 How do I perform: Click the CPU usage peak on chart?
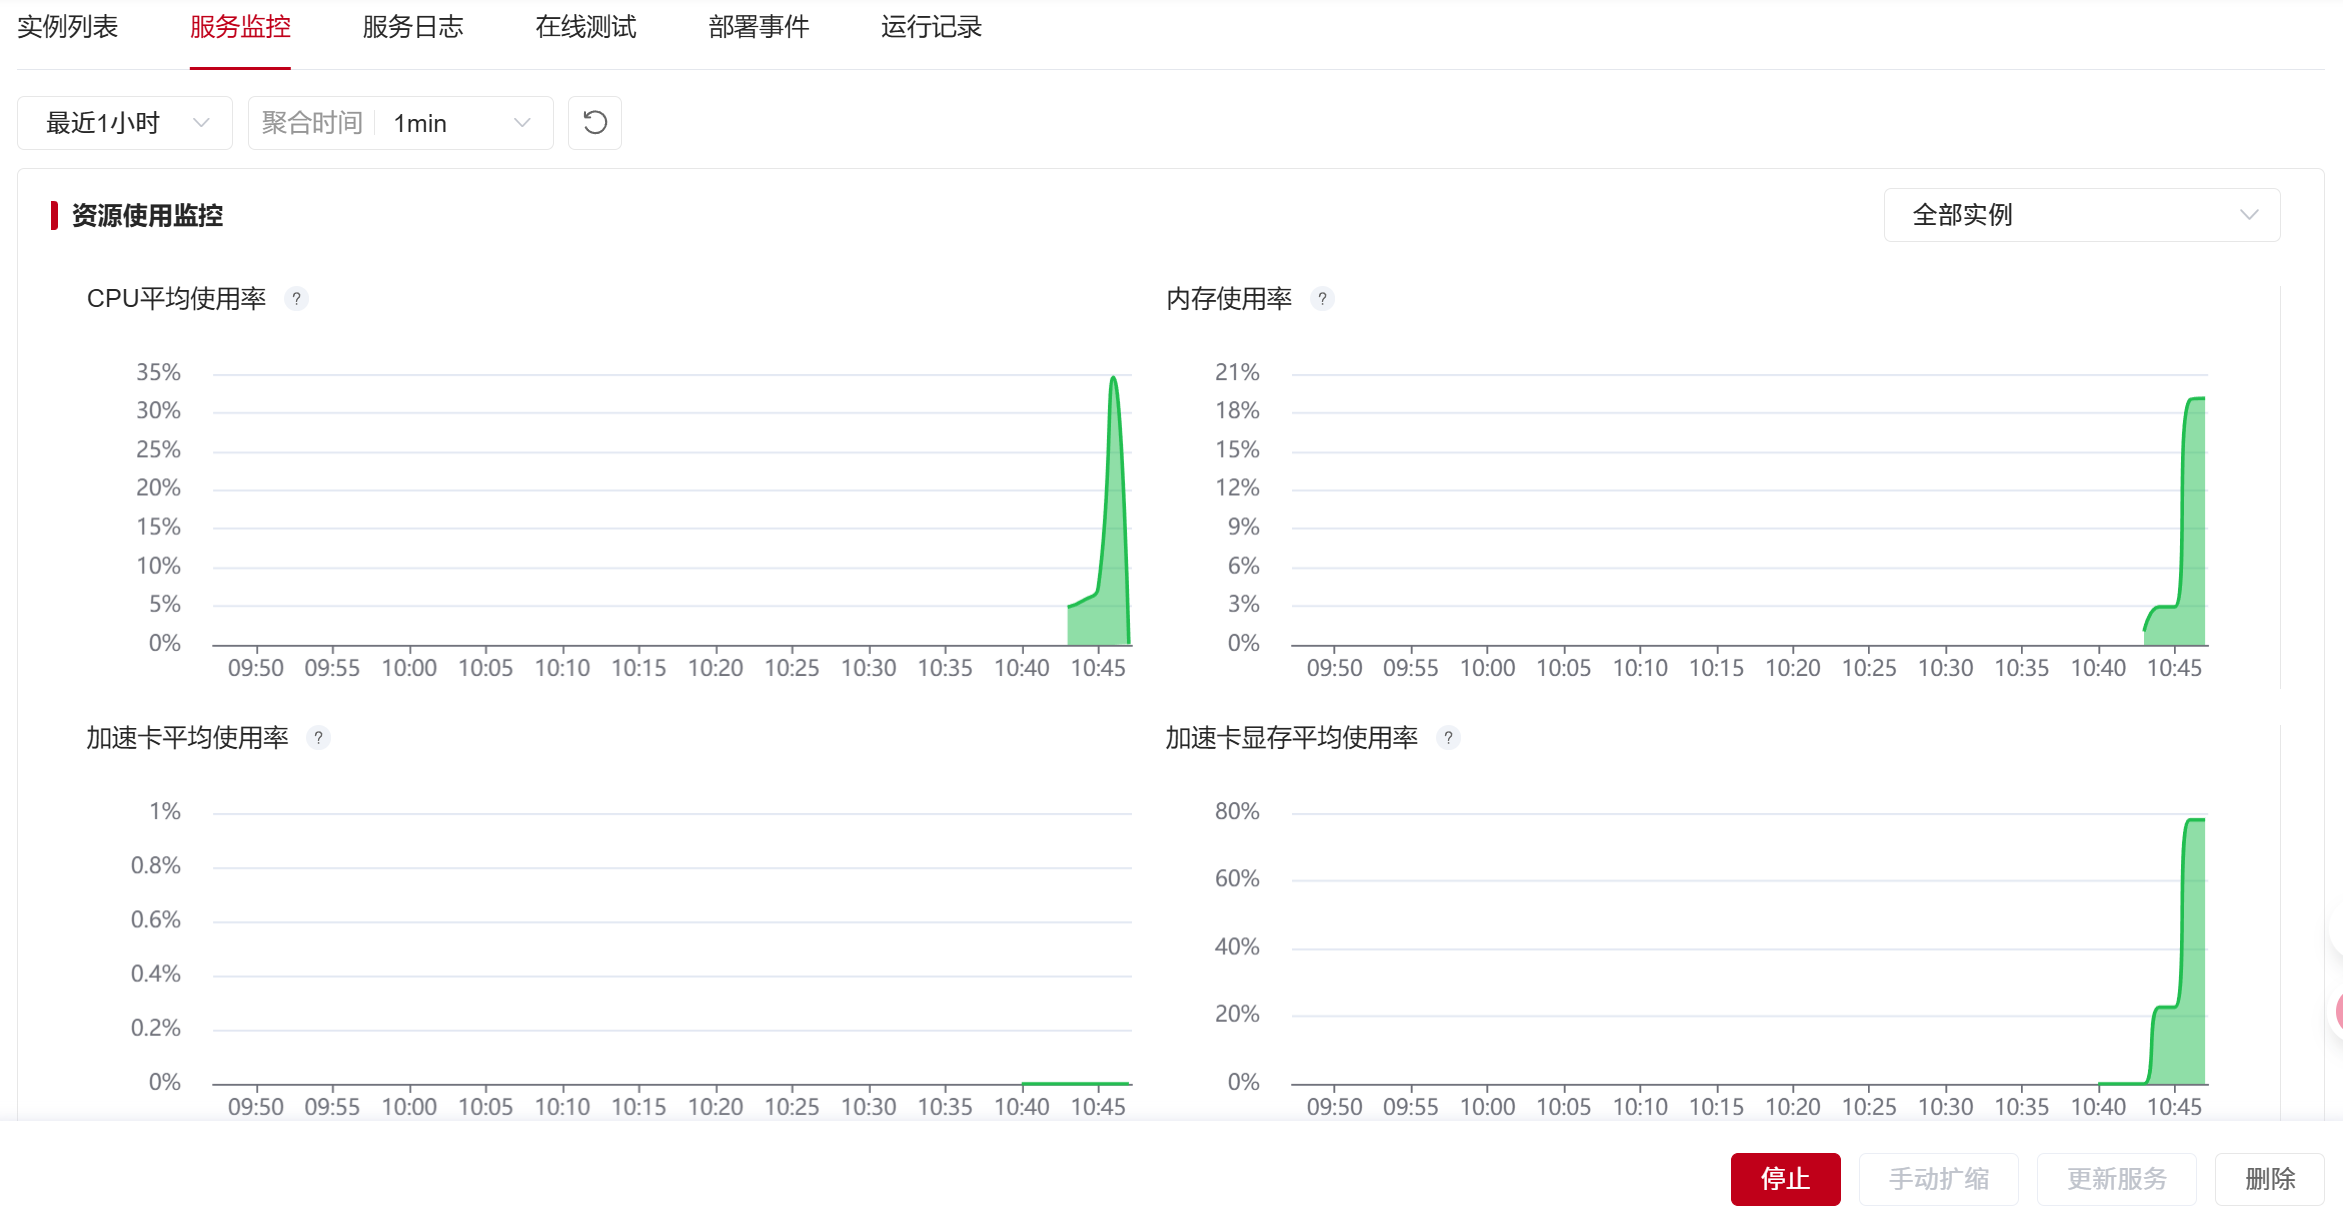[x=1113, y=380]
